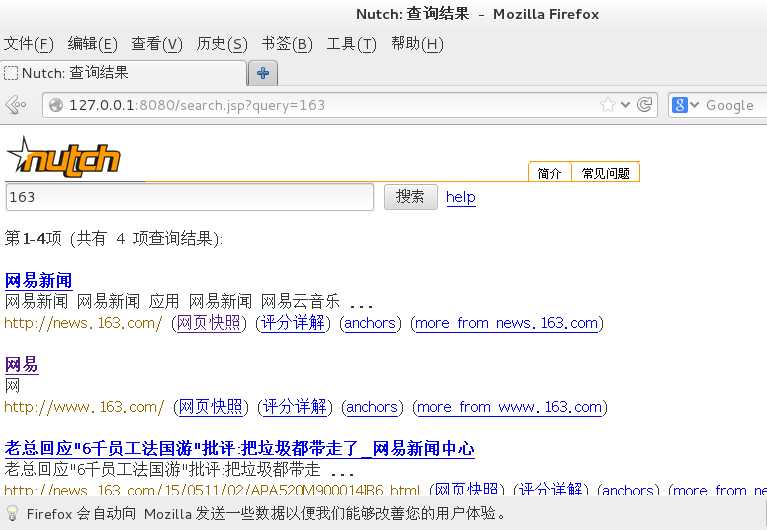
Task: Click the Google search engine icon
Action: [x=679, y=105]
